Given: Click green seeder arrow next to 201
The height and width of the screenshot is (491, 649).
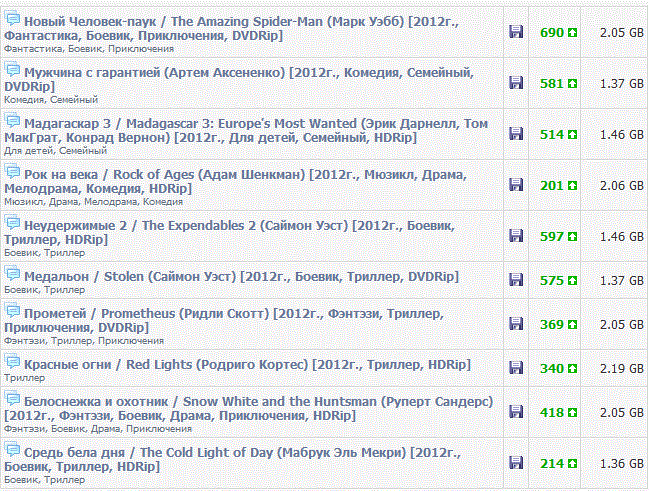Looking at the screenshot, I should pyautogui.click(x=572, y=185).
